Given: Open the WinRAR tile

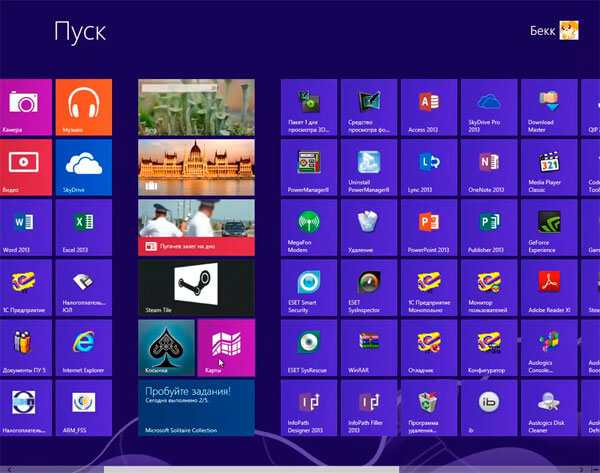Looking at the screenshot, I should point(369,347).
